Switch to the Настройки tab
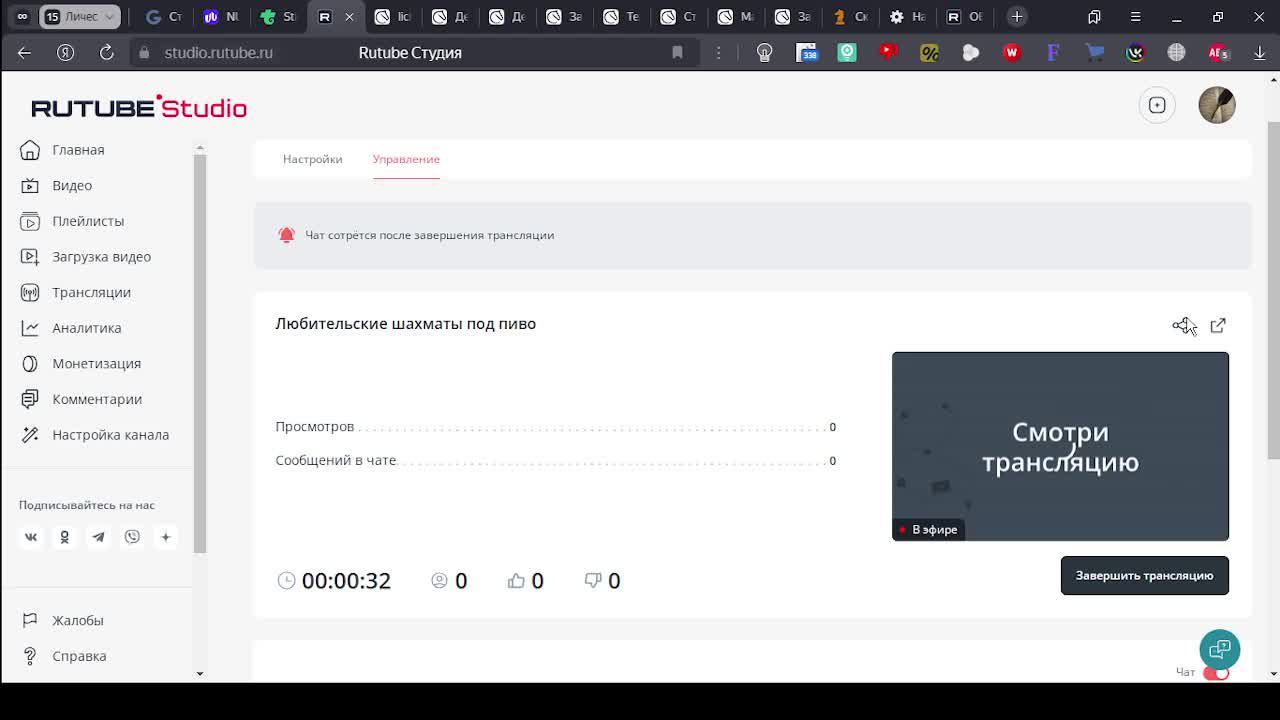1280x720 pixels. pyautogui.click(x=312, y=159)
